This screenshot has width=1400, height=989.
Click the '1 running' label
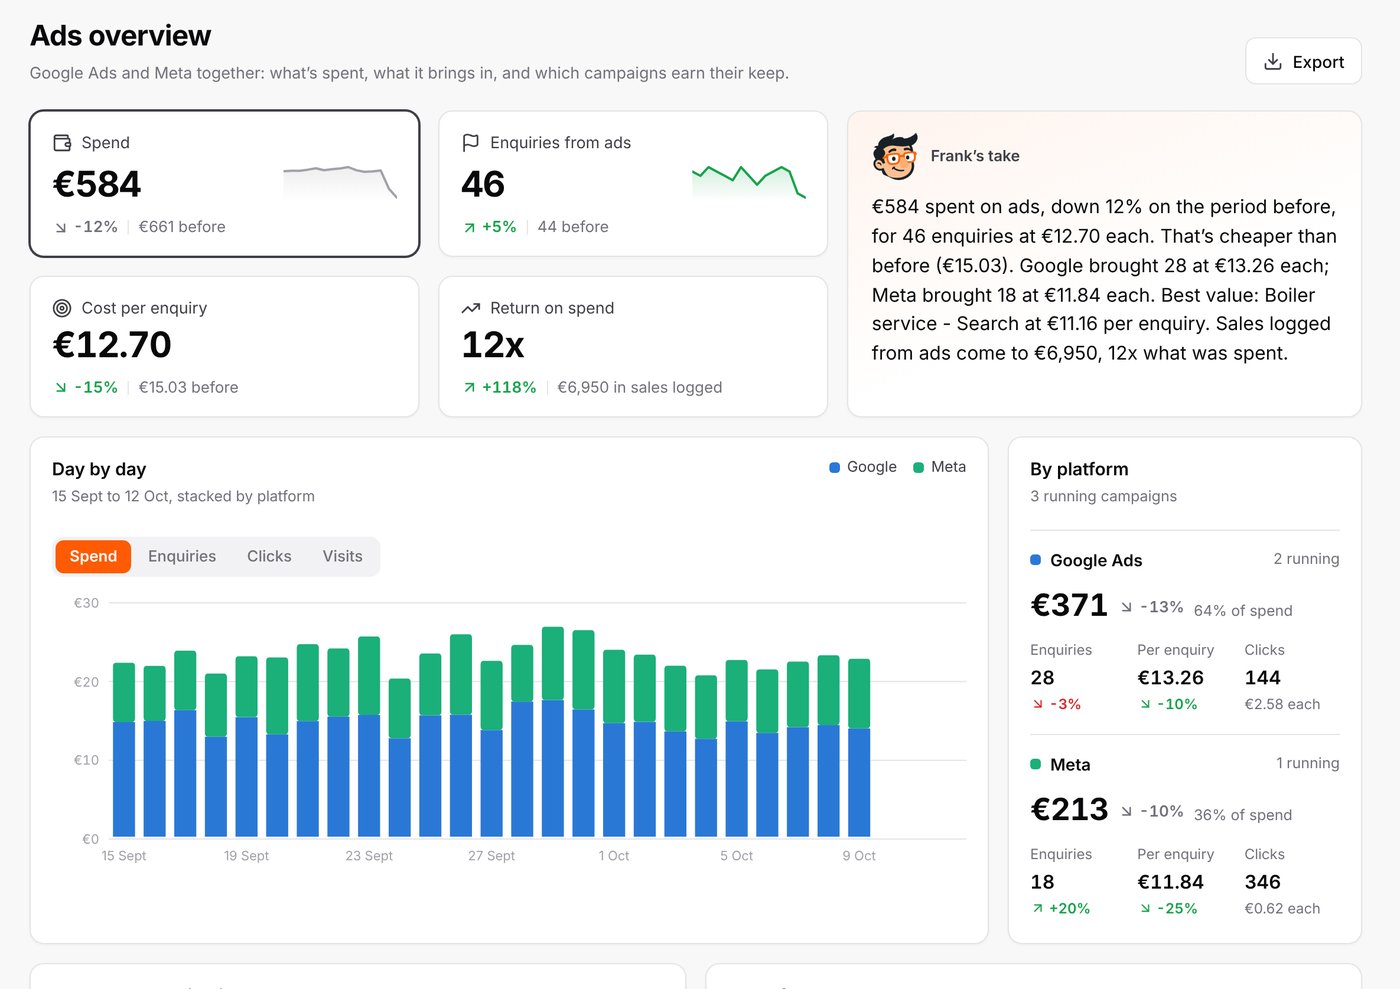(x=1307, y=763)
